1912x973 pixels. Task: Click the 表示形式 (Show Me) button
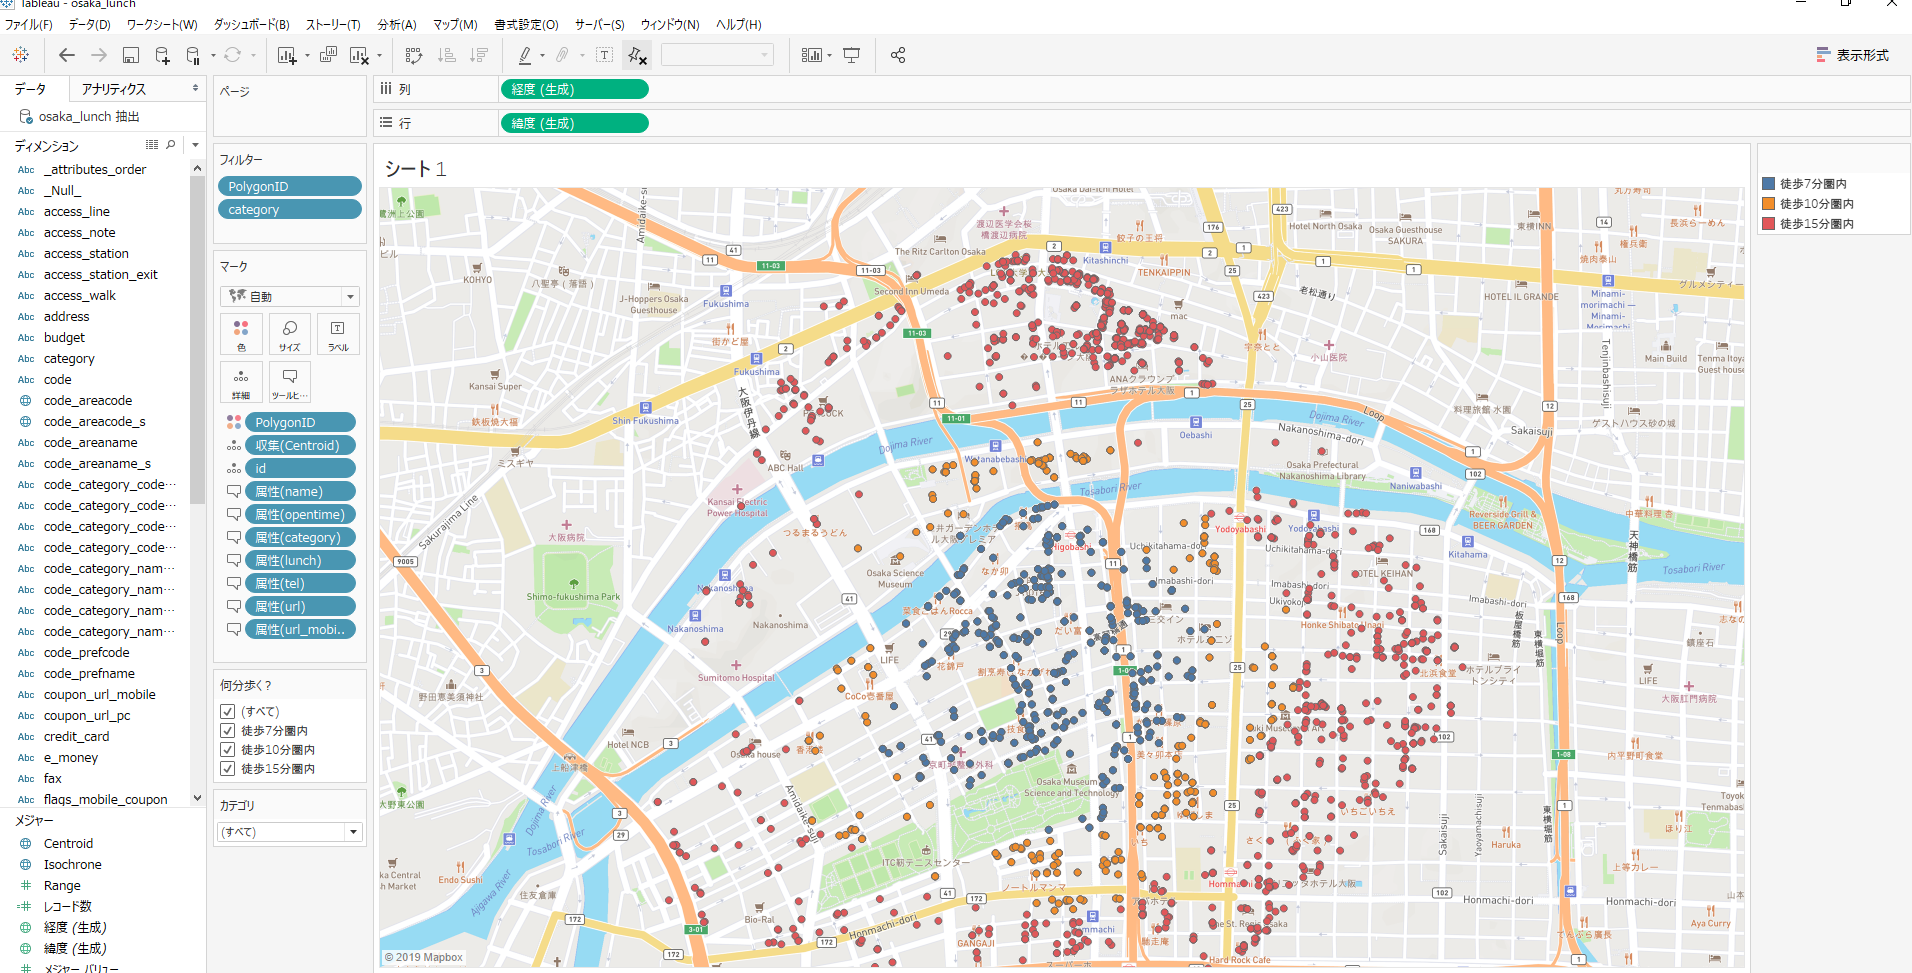pos(1852,56)
